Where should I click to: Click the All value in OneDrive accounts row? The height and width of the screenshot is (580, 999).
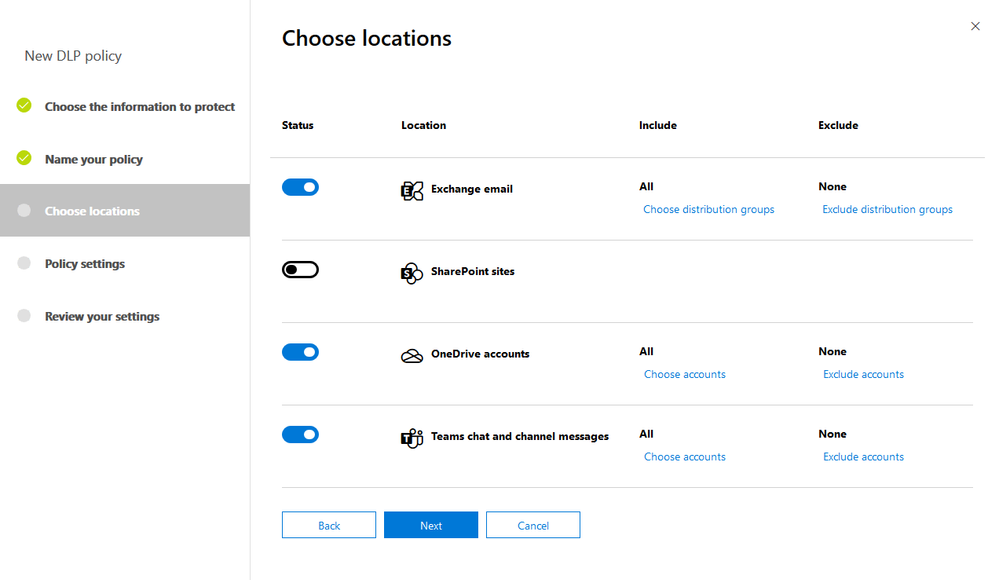(x=646, y=351)
